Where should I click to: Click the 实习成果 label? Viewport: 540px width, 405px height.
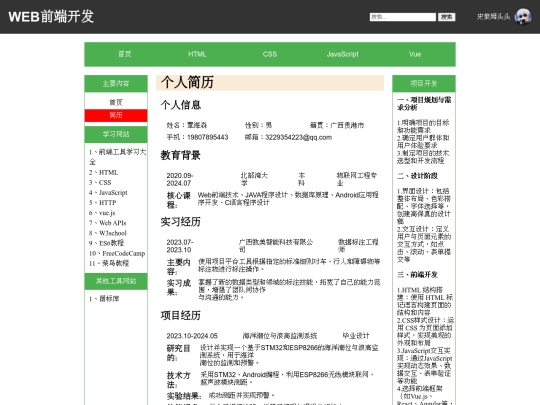tap(178, 288)
